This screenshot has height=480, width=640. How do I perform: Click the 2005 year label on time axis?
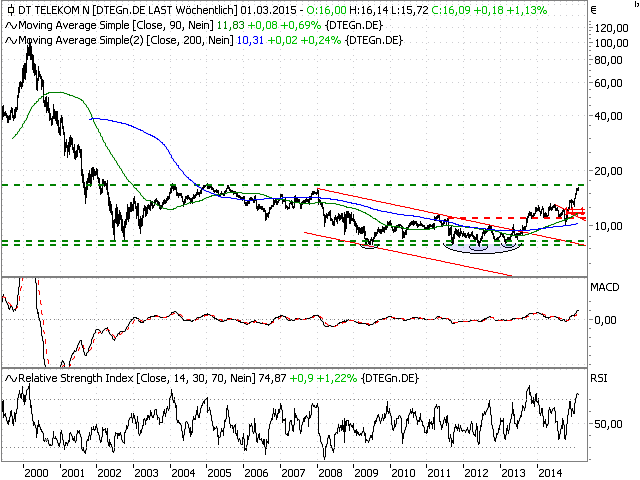(x=219, y=473)
